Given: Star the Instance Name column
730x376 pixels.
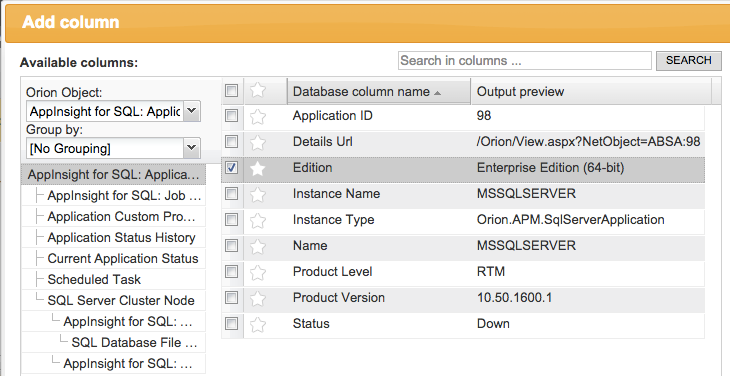Looking at the screenshot, I should point(257,195).
